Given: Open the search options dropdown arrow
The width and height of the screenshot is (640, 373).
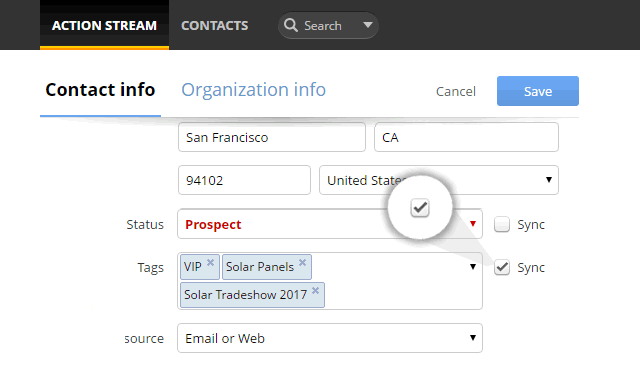Looking at the screenshot, I should pos(368,25).
